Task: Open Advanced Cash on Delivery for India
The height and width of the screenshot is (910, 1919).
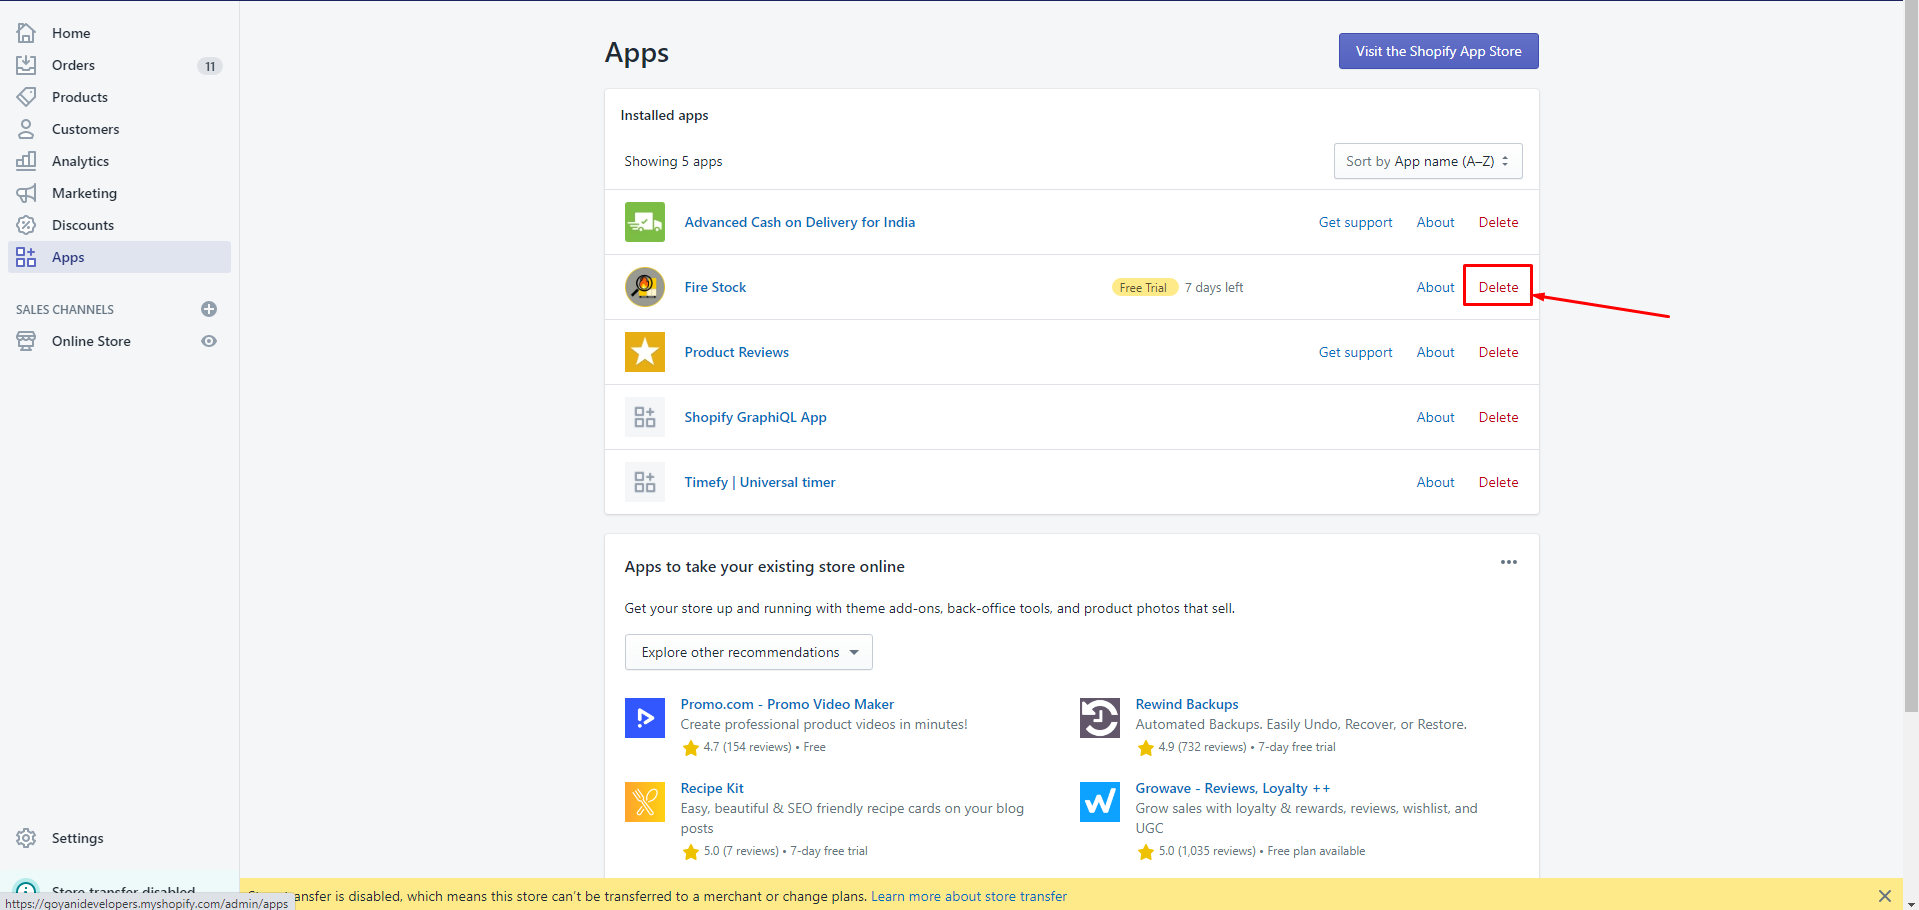Action: click(800, 222)
